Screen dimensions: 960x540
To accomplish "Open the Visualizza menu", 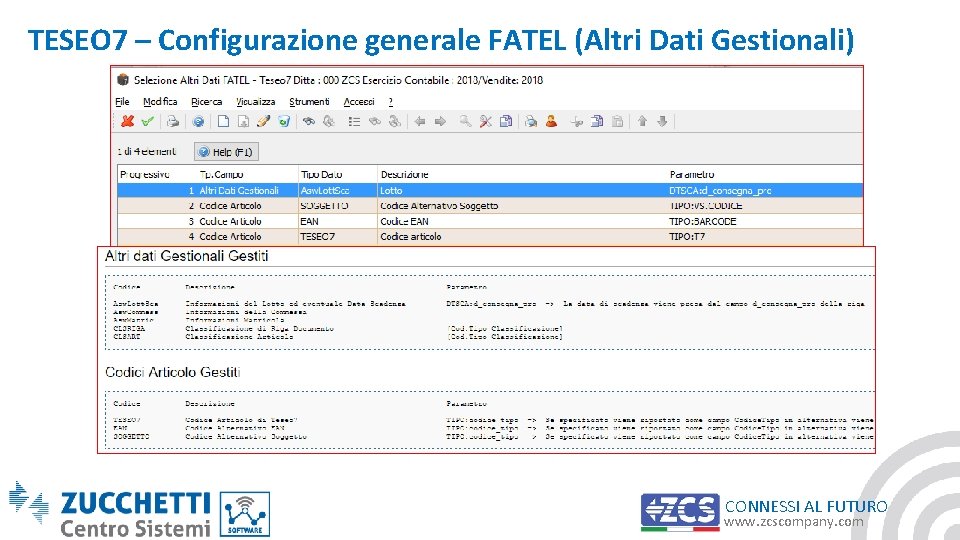I will pyautogui.click(x=255, y=102).
